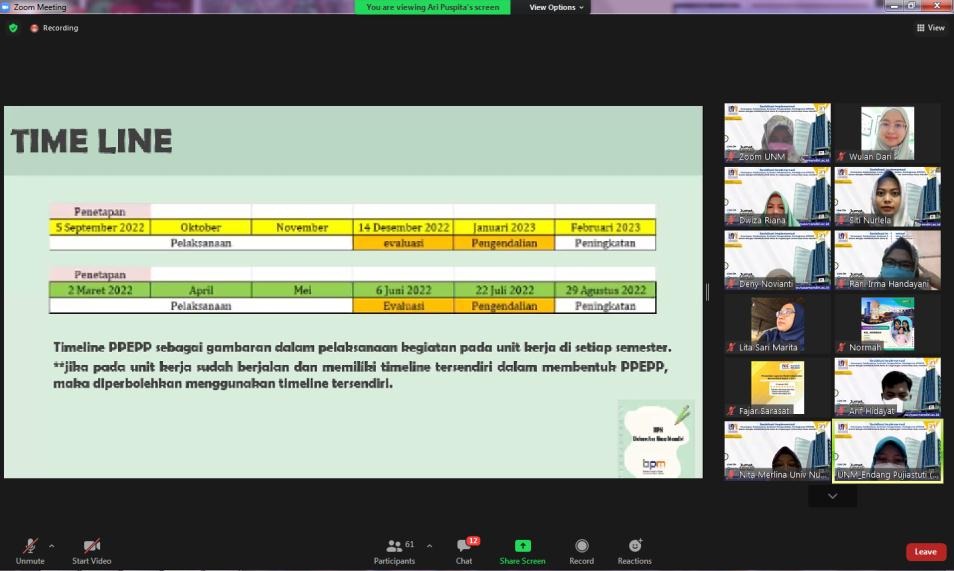Unmute the microphone

[30, 546]
